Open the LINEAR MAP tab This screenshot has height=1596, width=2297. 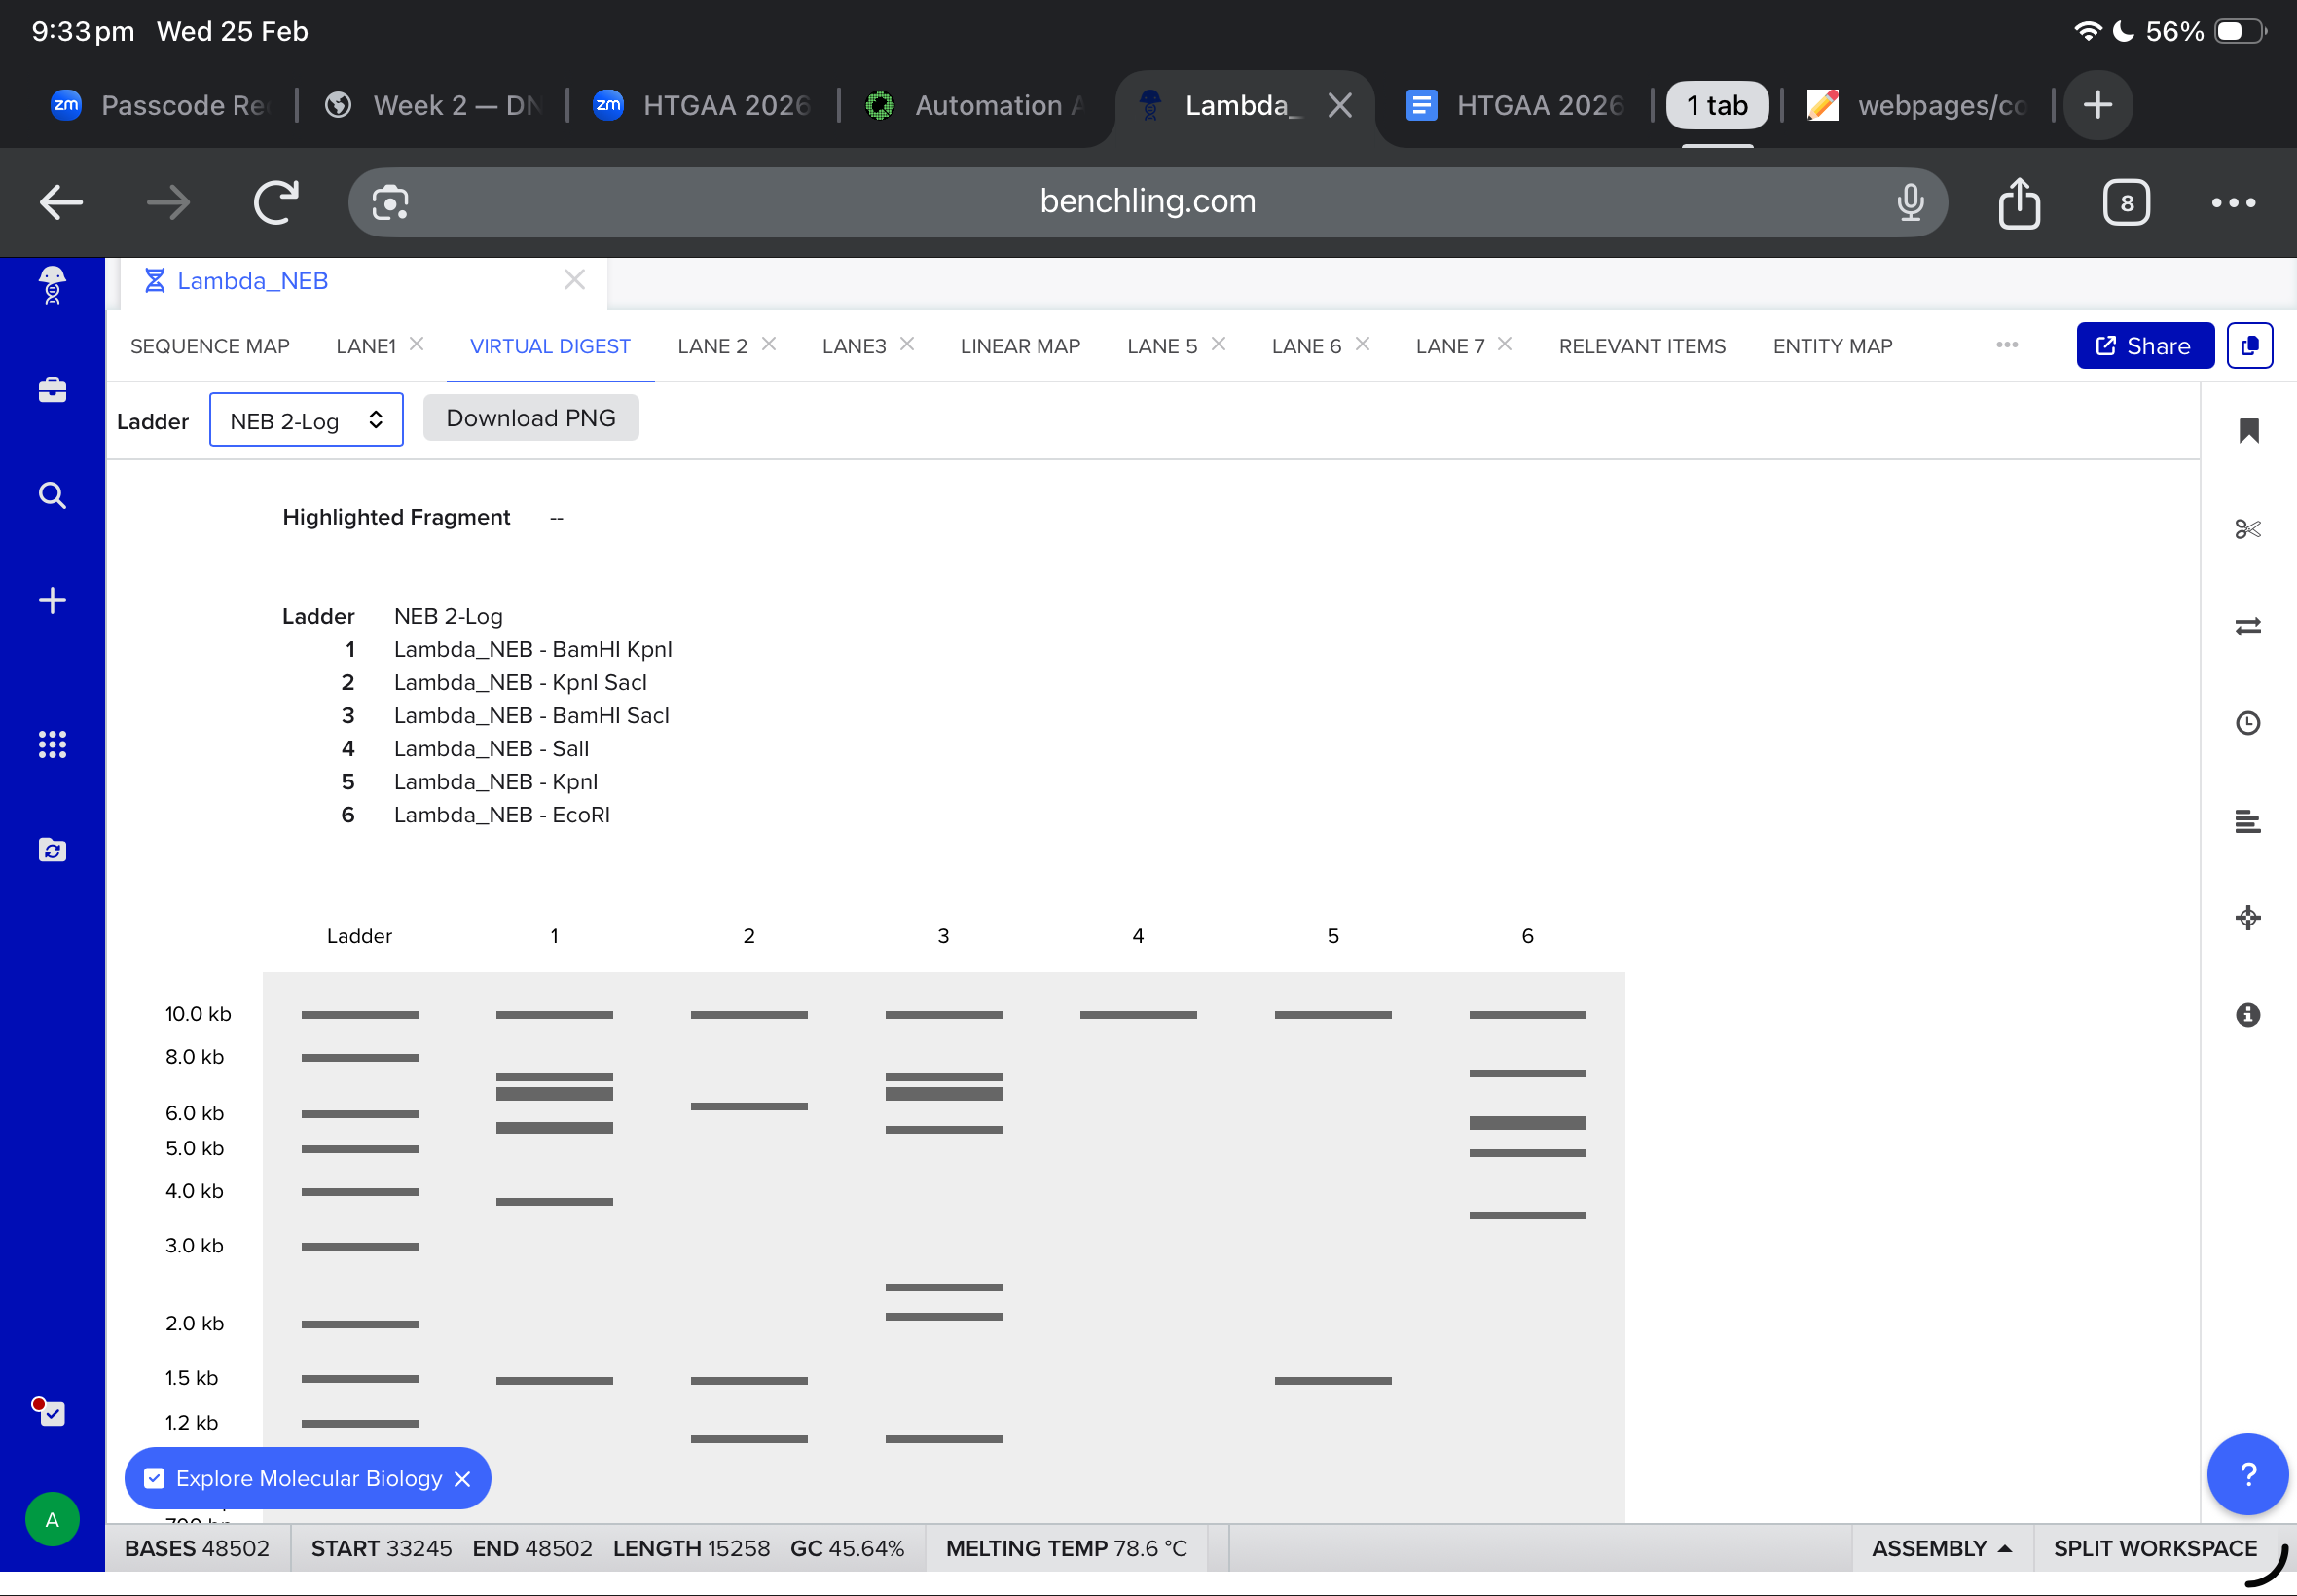pyautogui.click(x=1020, y=346)
